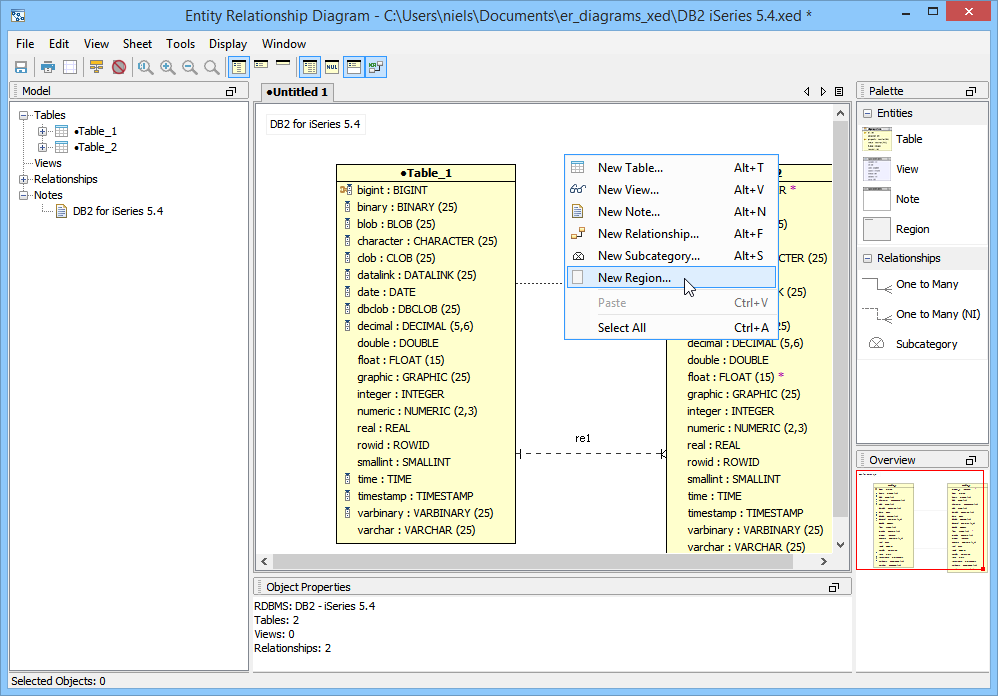The height and width of the screenshot is (696, 998).
Task: Open the sheet tab list dropdown
Action: click(x=840, y=92)
